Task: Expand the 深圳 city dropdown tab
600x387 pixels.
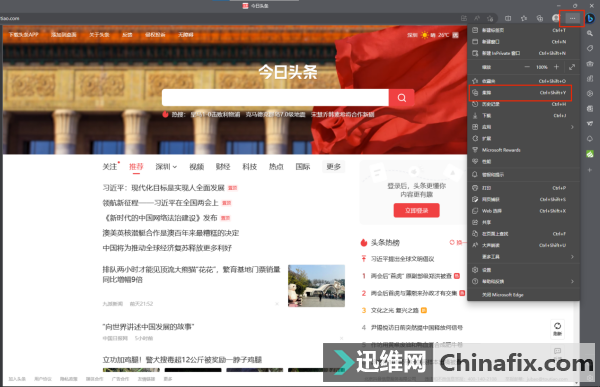Action: (x=166, y=167)
